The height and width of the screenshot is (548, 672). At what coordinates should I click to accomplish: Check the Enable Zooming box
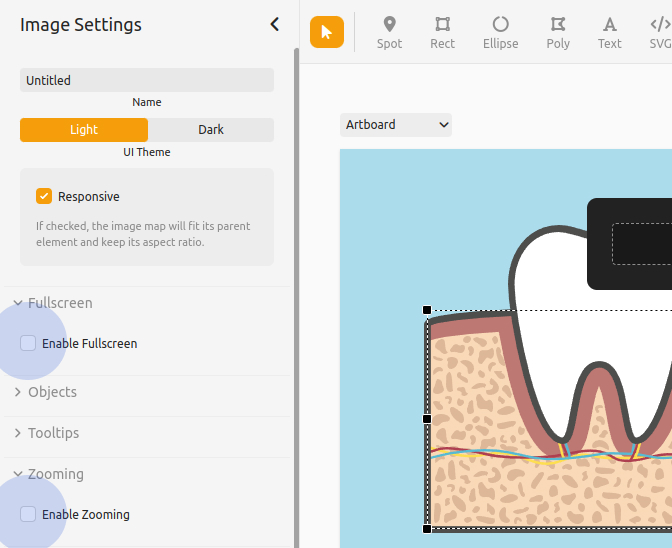pyautogui.click(x=28, y=514)
